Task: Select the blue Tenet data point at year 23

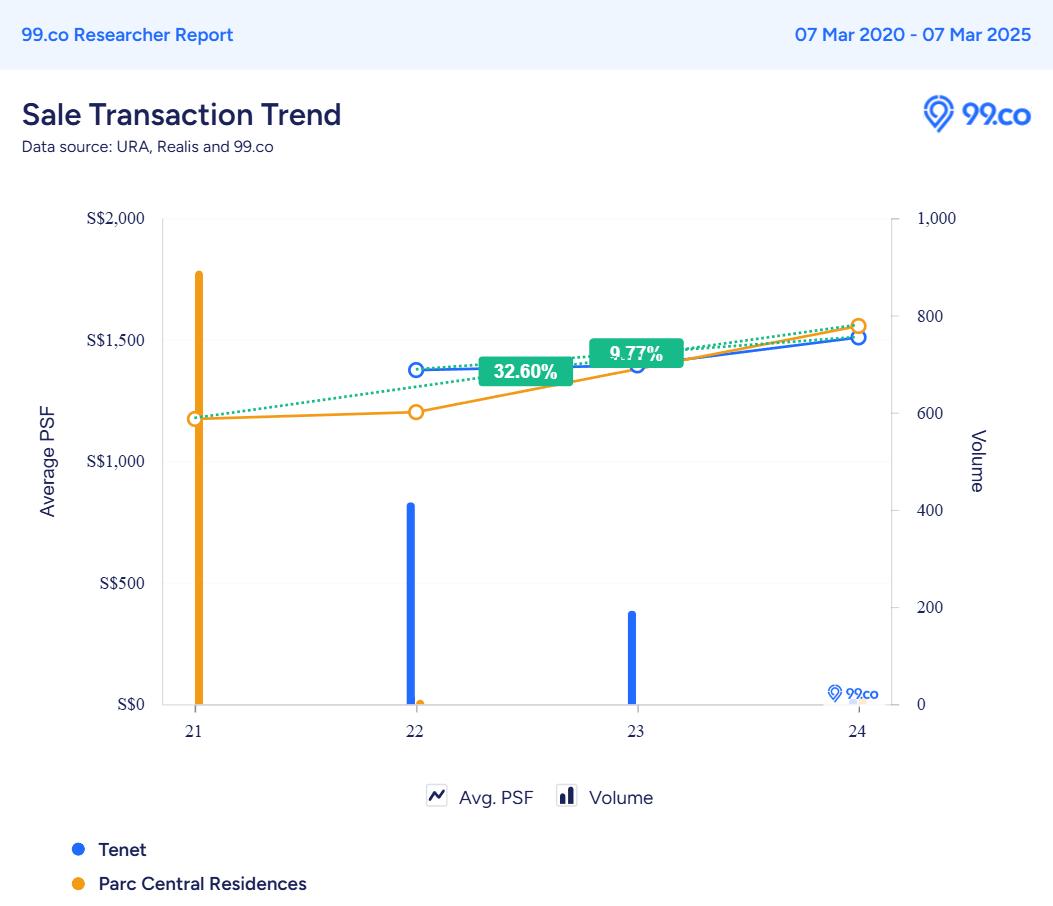Action: (637, 365)
